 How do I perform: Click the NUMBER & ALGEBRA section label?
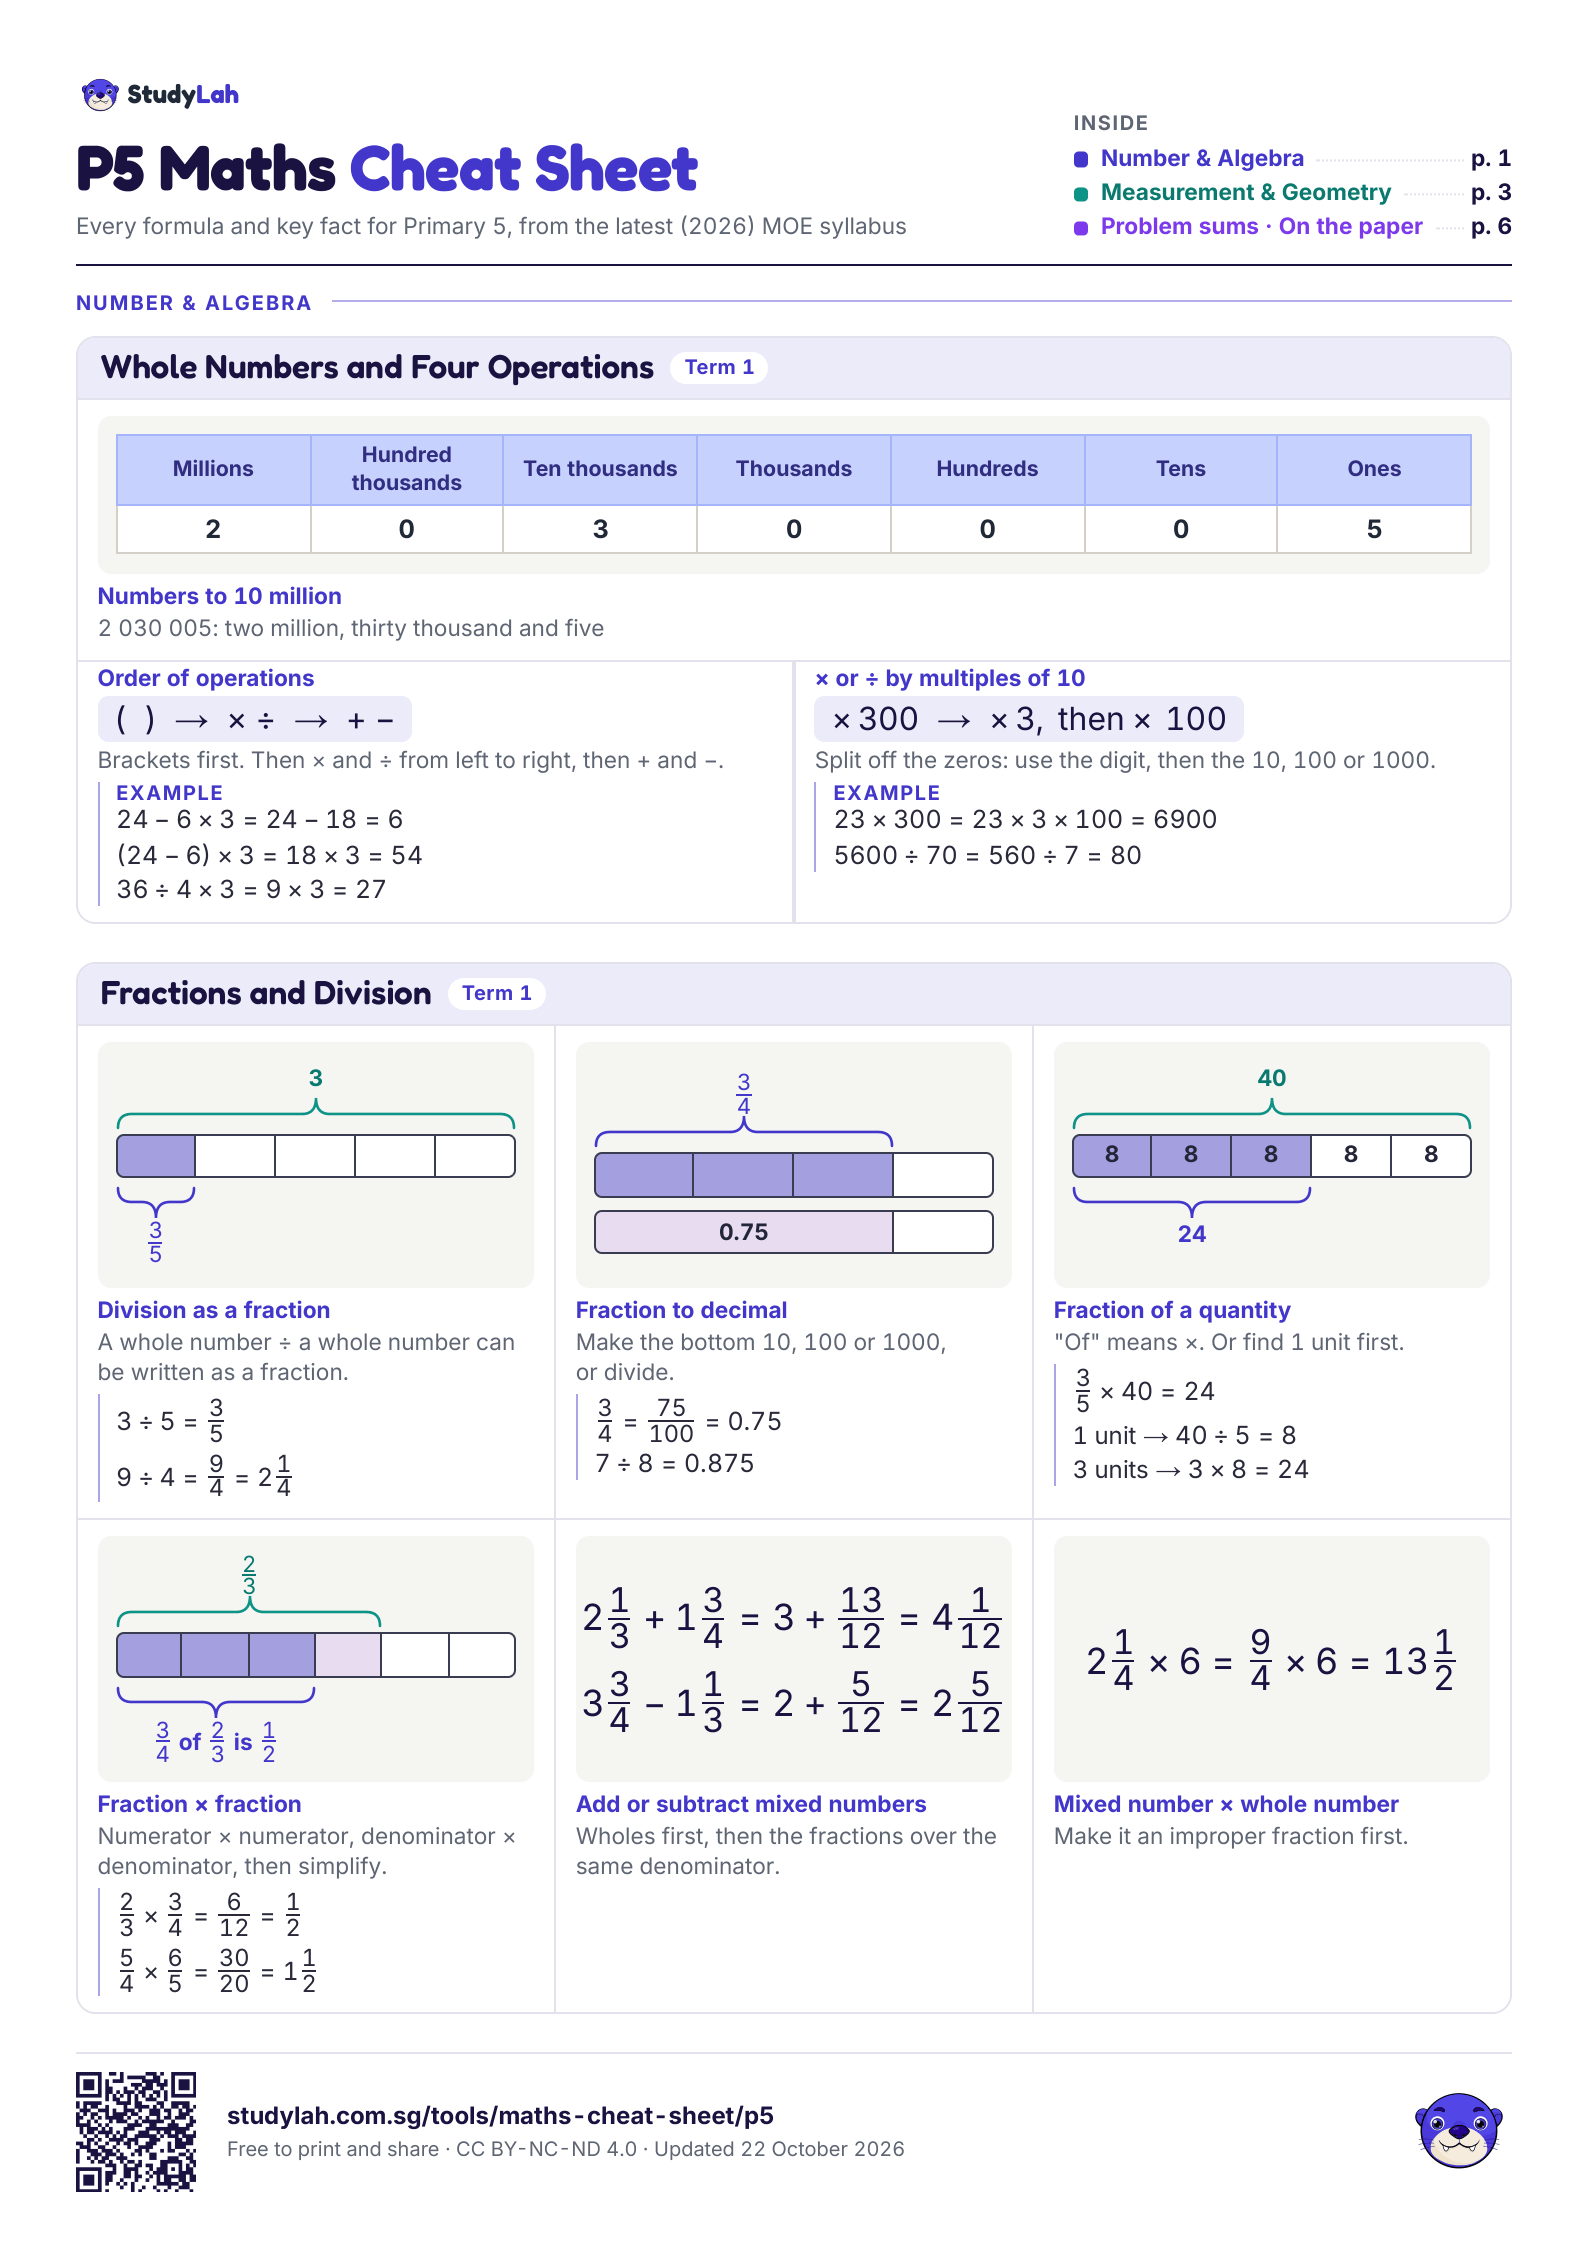pos(194,303)
